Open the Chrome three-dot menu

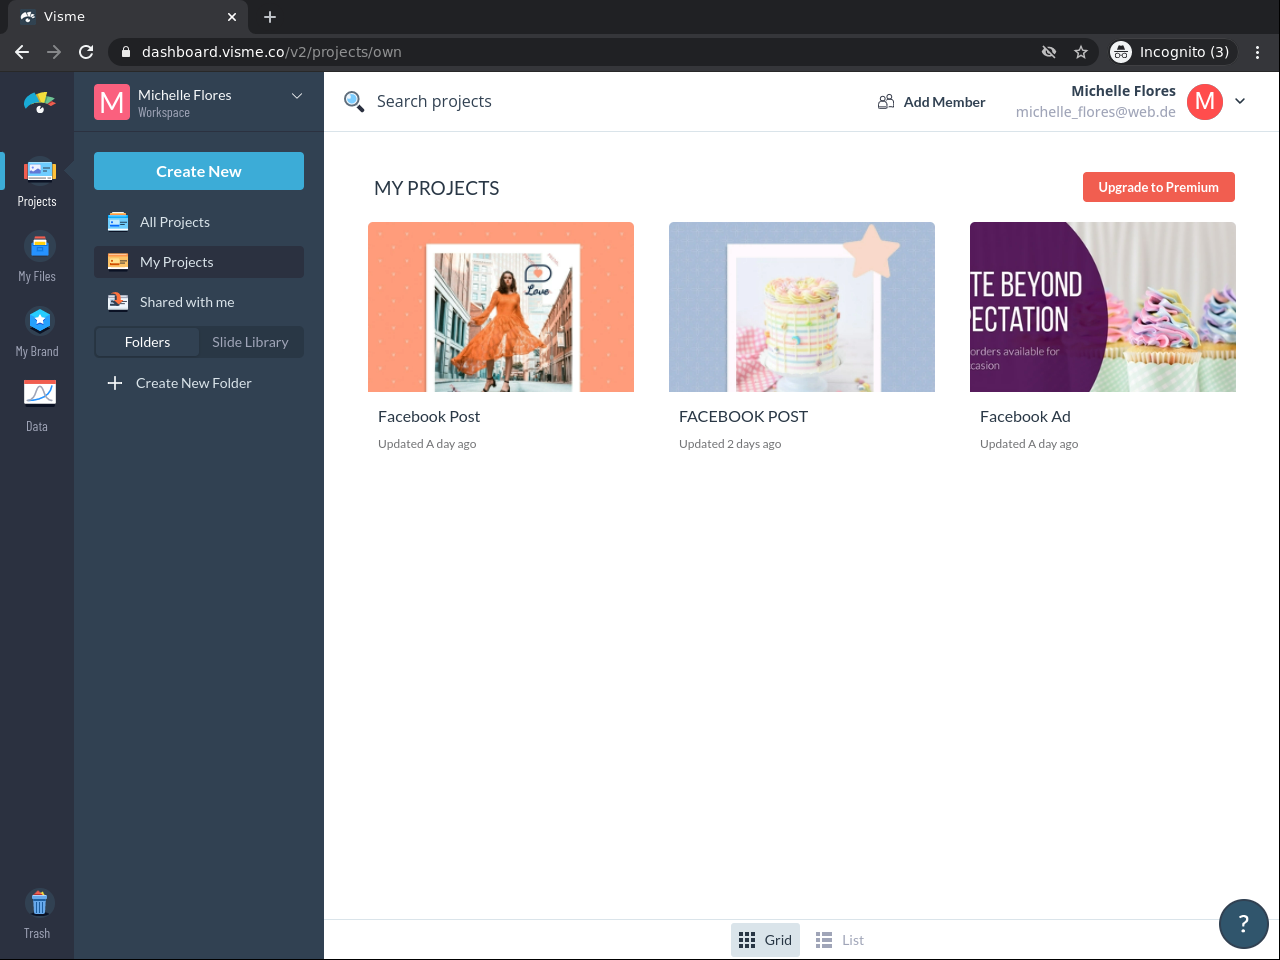[x=1258, y=52]
